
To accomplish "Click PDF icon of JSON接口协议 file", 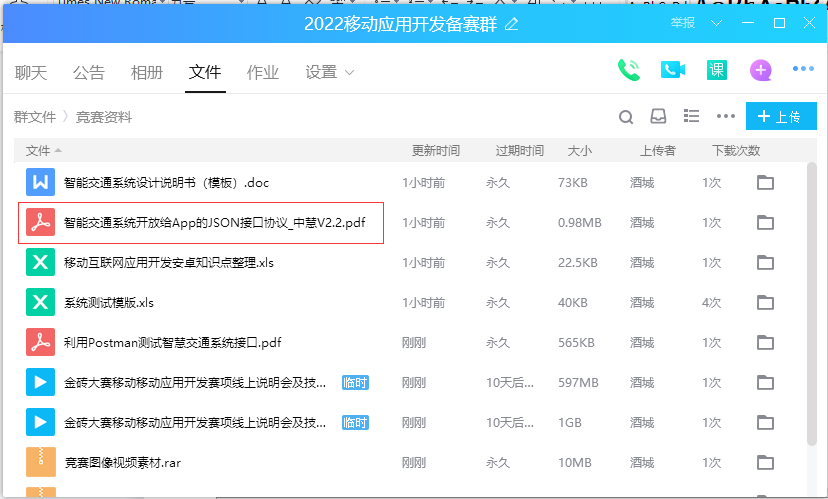I will pos(41,222).
